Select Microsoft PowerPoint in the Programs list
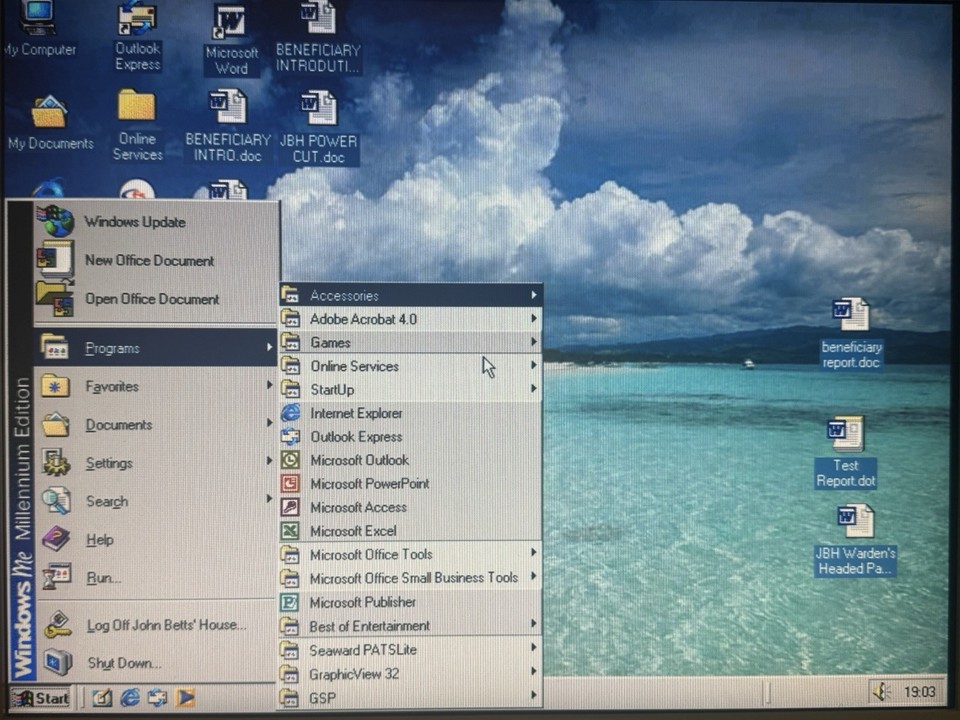 point(370,483)
